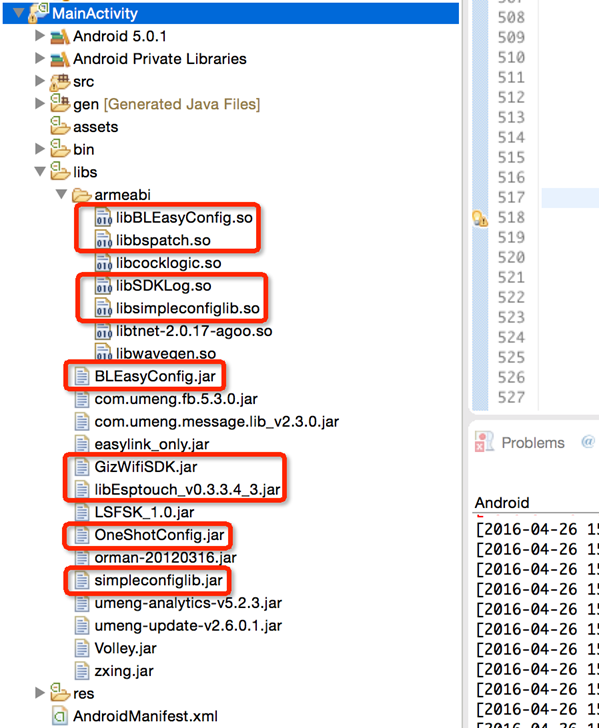The width and height of the screenshot is (599, 728).
Task: Select the AndroidManifest.xml file name
Action: pyautogui.click(x=145, y=716)
